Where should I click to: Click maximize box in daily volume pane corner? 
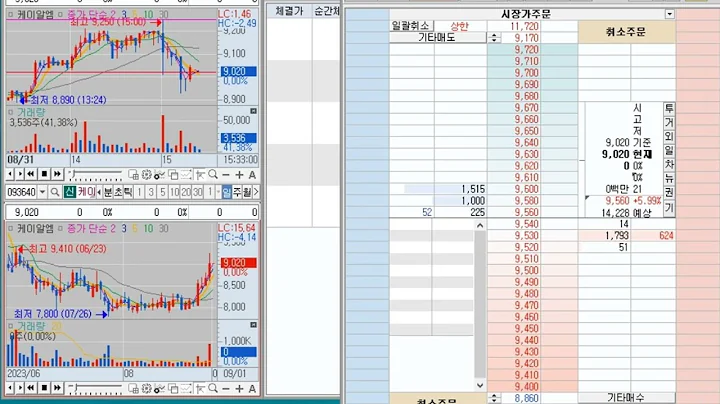253,325
